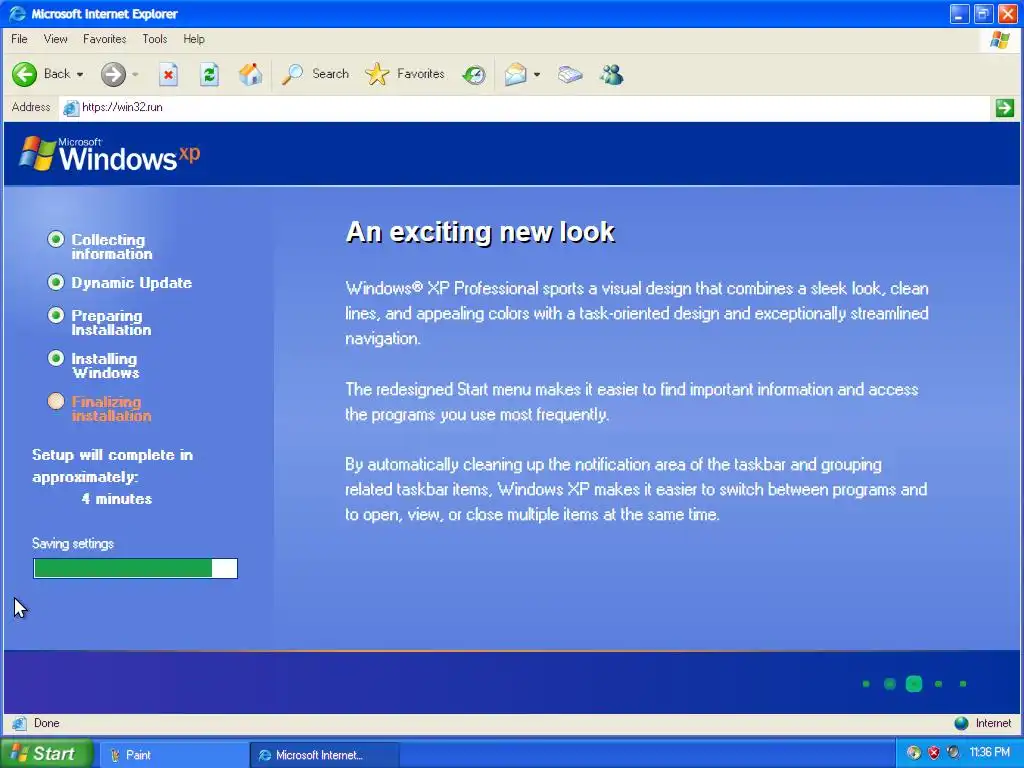Click the "Saving settings" label
This screenshot has width=1024, height=768.
(x=73, y=543)
